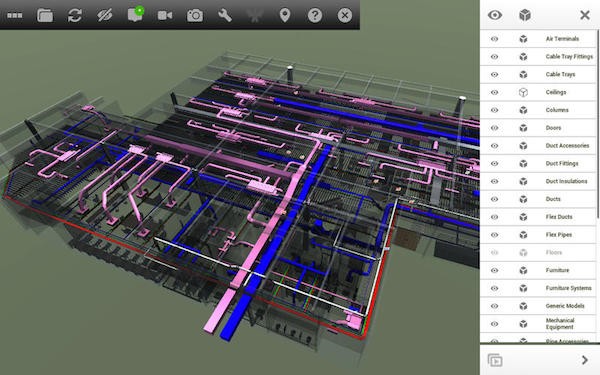Hide the Ducts category with eye icon
Image resolution: width=600 pixels, height=375 pixels.
pos(494,199)
